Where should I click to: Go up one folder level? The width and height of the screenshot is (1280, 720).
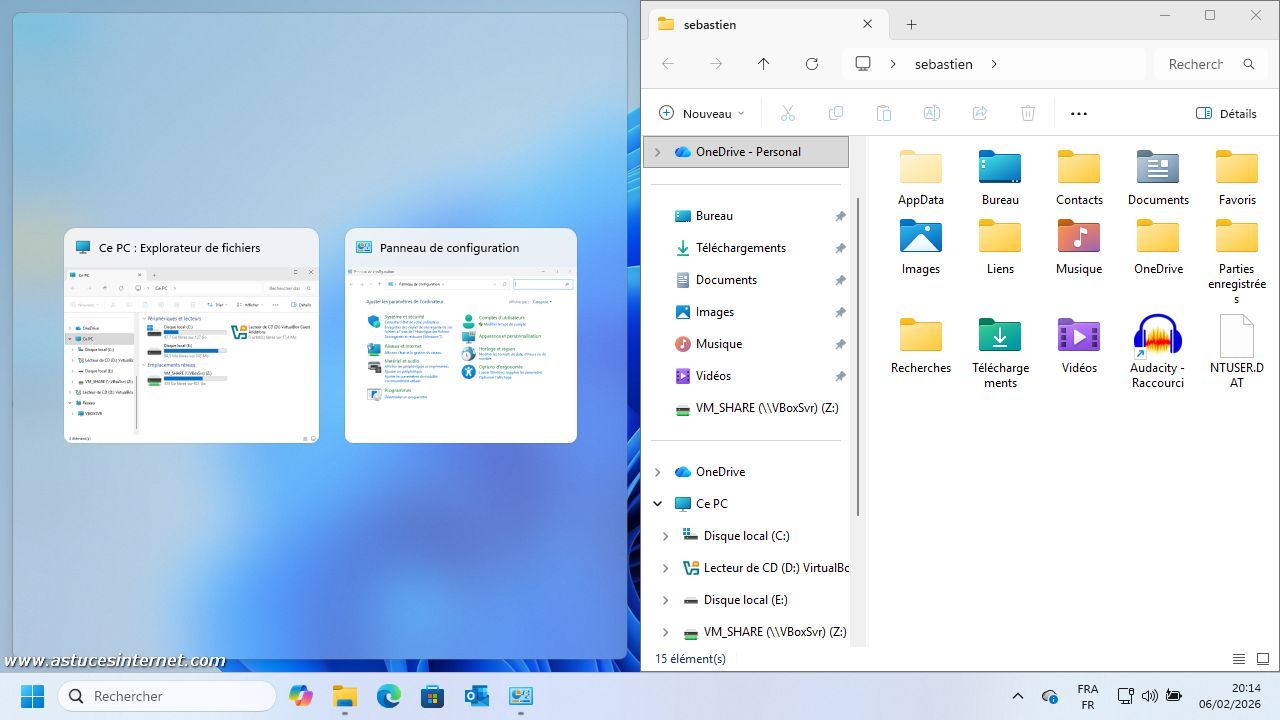tap(764, 64)
